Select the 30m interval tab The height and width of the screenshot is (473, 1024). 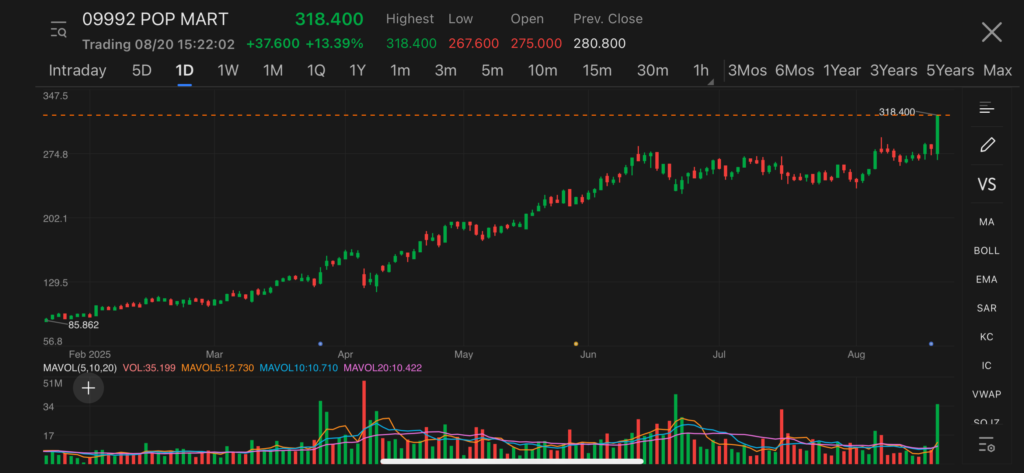click(x=652, y=71)
